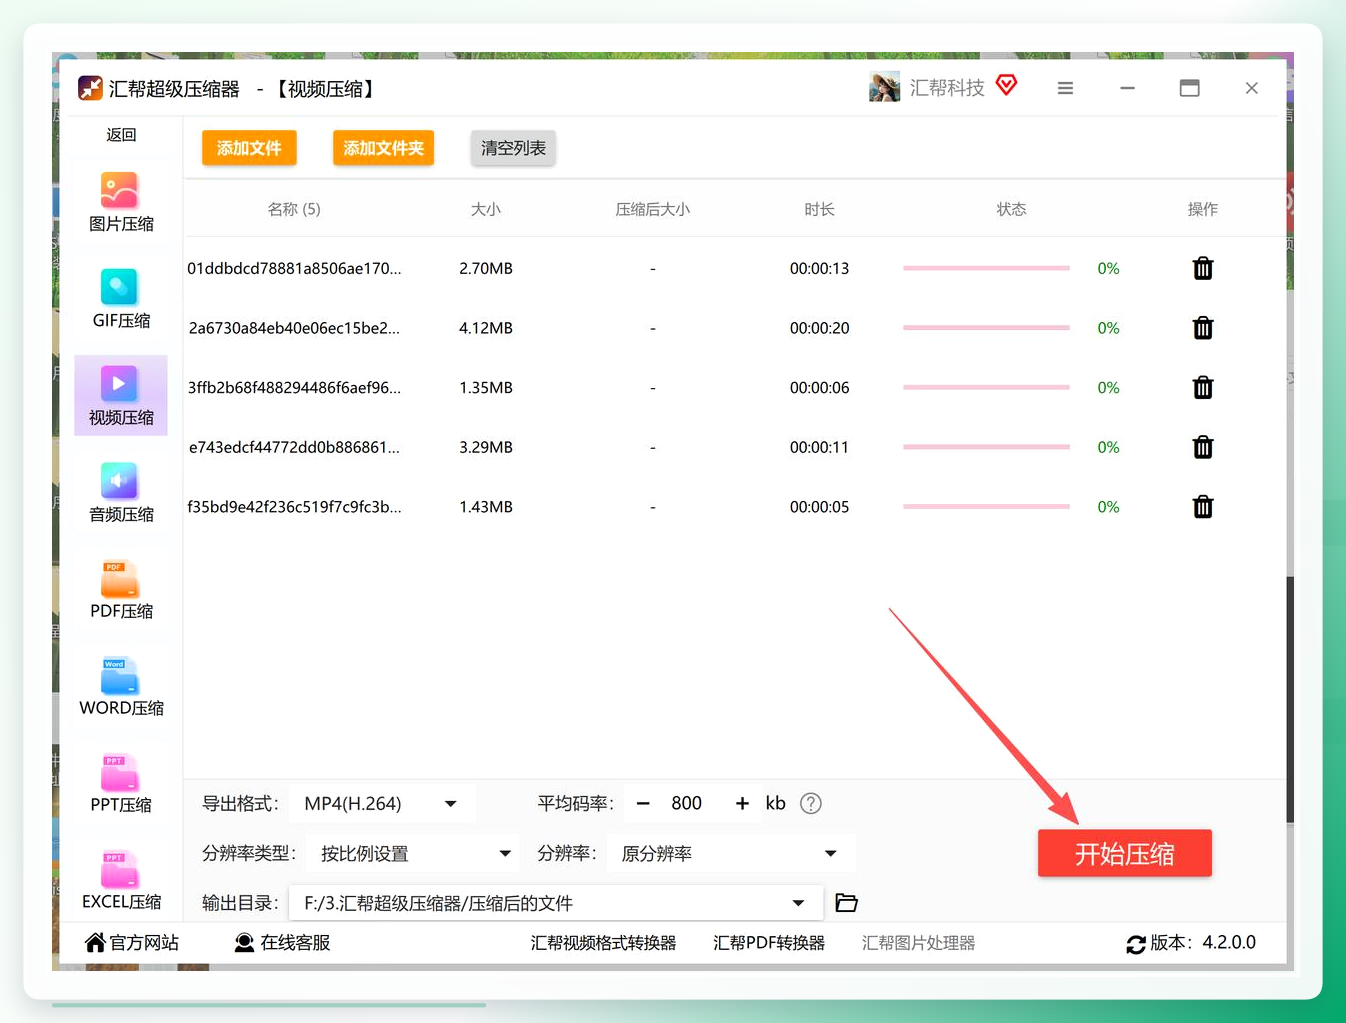Contact 在线客服 online support
Viewport: 1346px width, 1023px height.
[282, 943]
